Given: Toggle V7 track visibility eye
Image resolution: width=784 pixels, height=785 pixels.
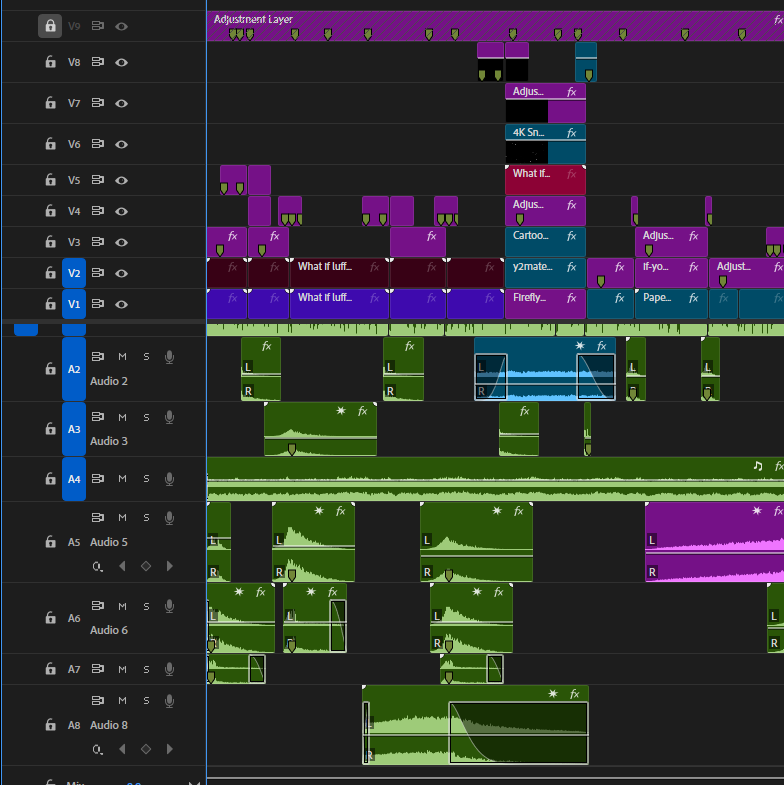Looking at the screenshot, I should [x=122, y=103].
